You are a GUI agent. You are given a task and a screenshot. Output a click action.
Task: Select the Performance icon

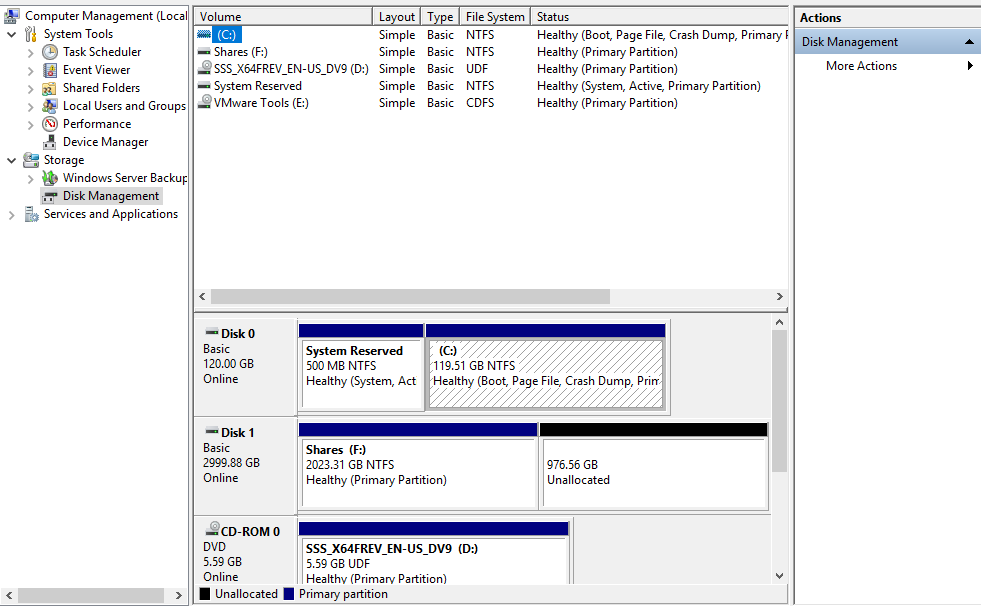tap(50, 124)
